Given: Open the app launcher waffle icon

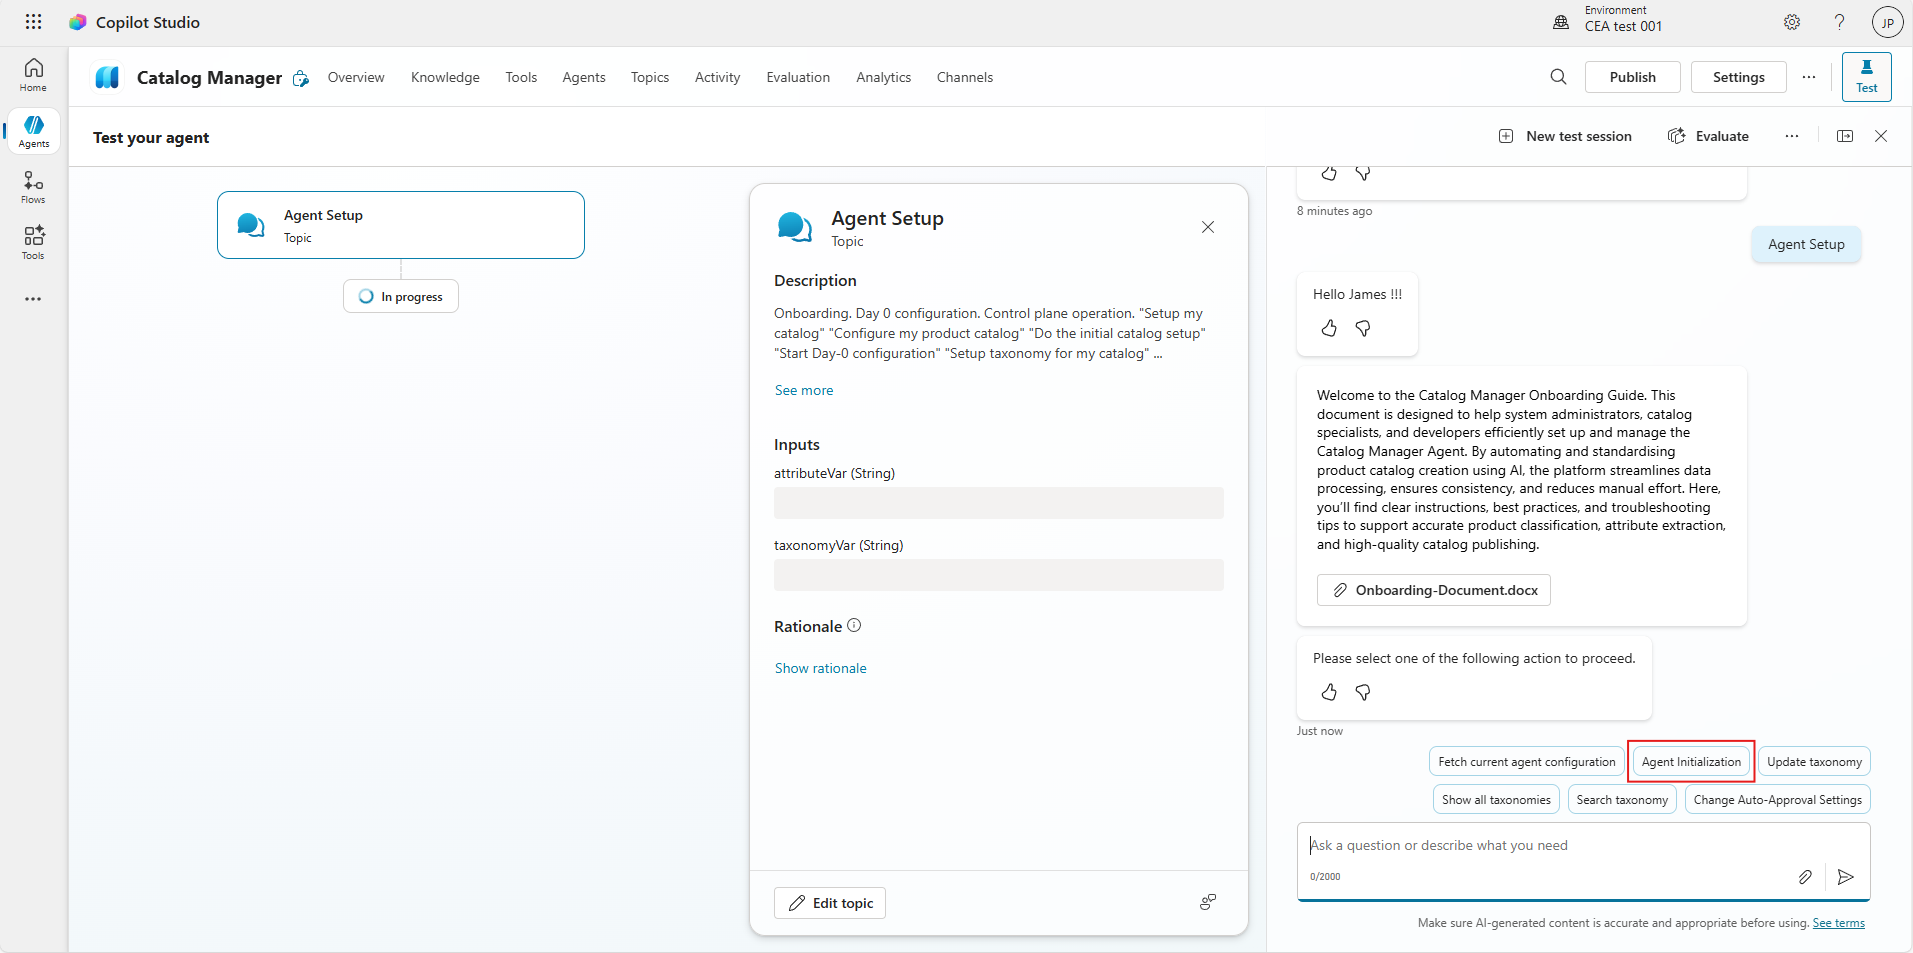Looking at the screenshot, I should click(x=33, y=22).
